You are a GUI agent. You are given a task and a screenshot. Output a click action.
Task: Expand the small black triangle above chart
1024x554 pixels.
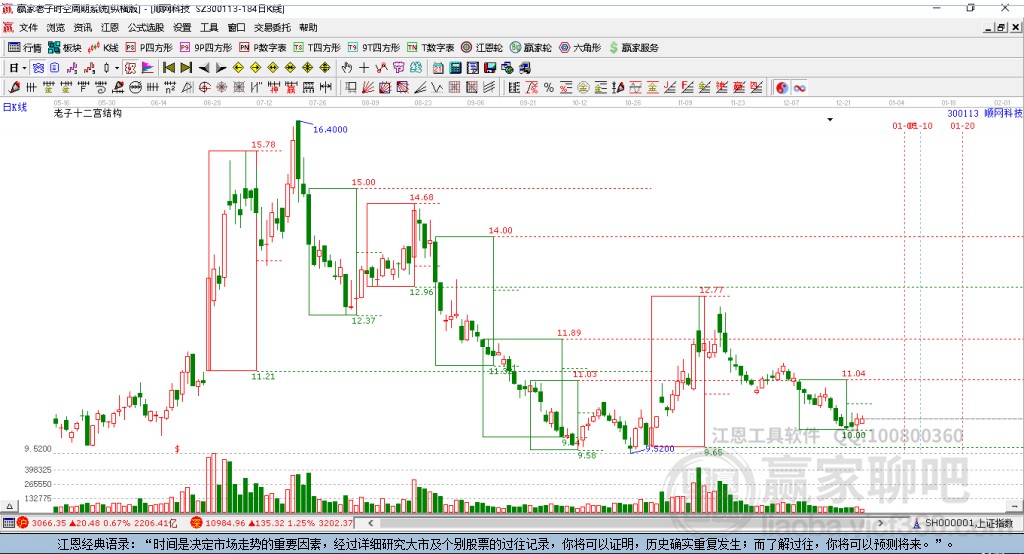click(830, 120)
